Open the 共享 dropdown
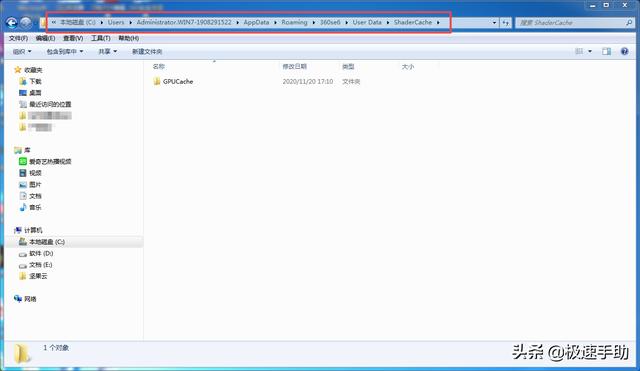 [108, 51]
